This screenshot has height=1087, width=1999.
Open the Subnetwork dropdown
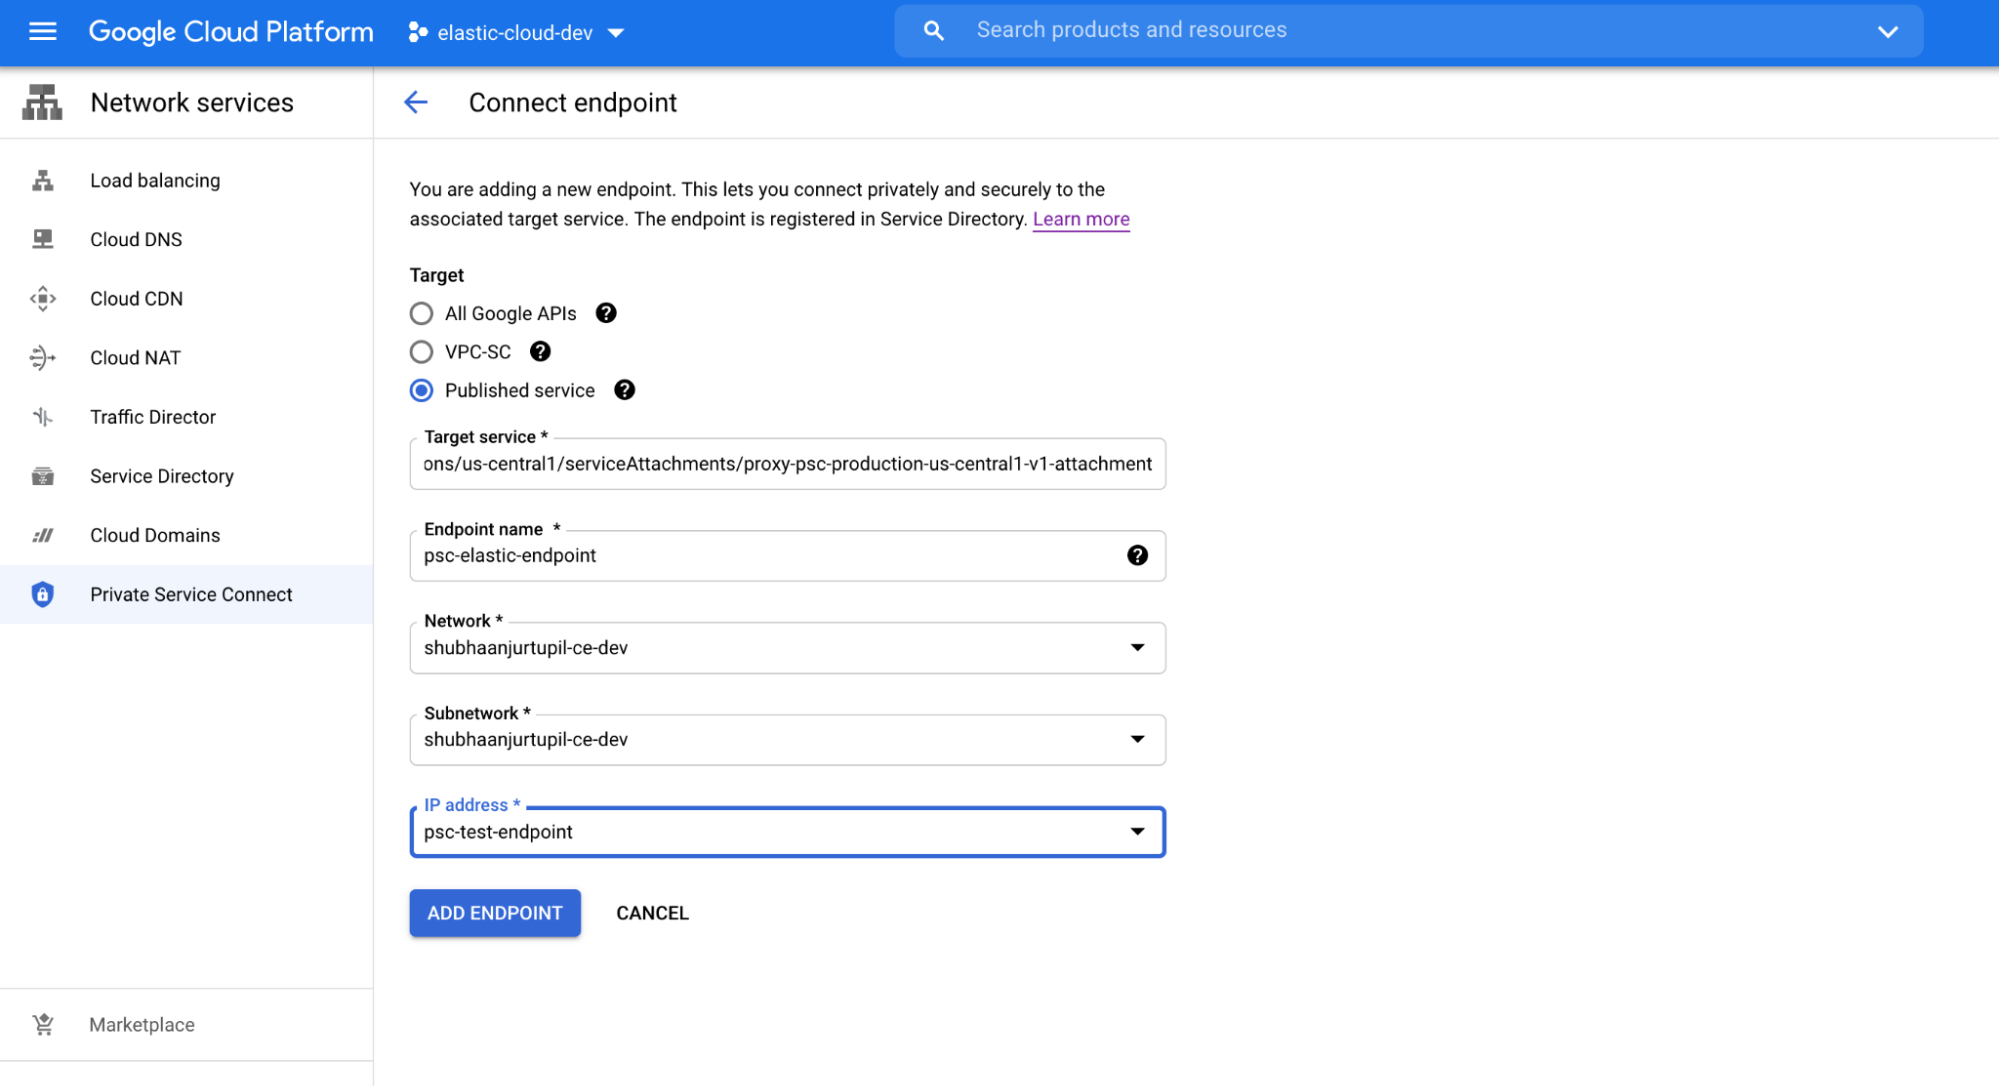tap(787, 740)
